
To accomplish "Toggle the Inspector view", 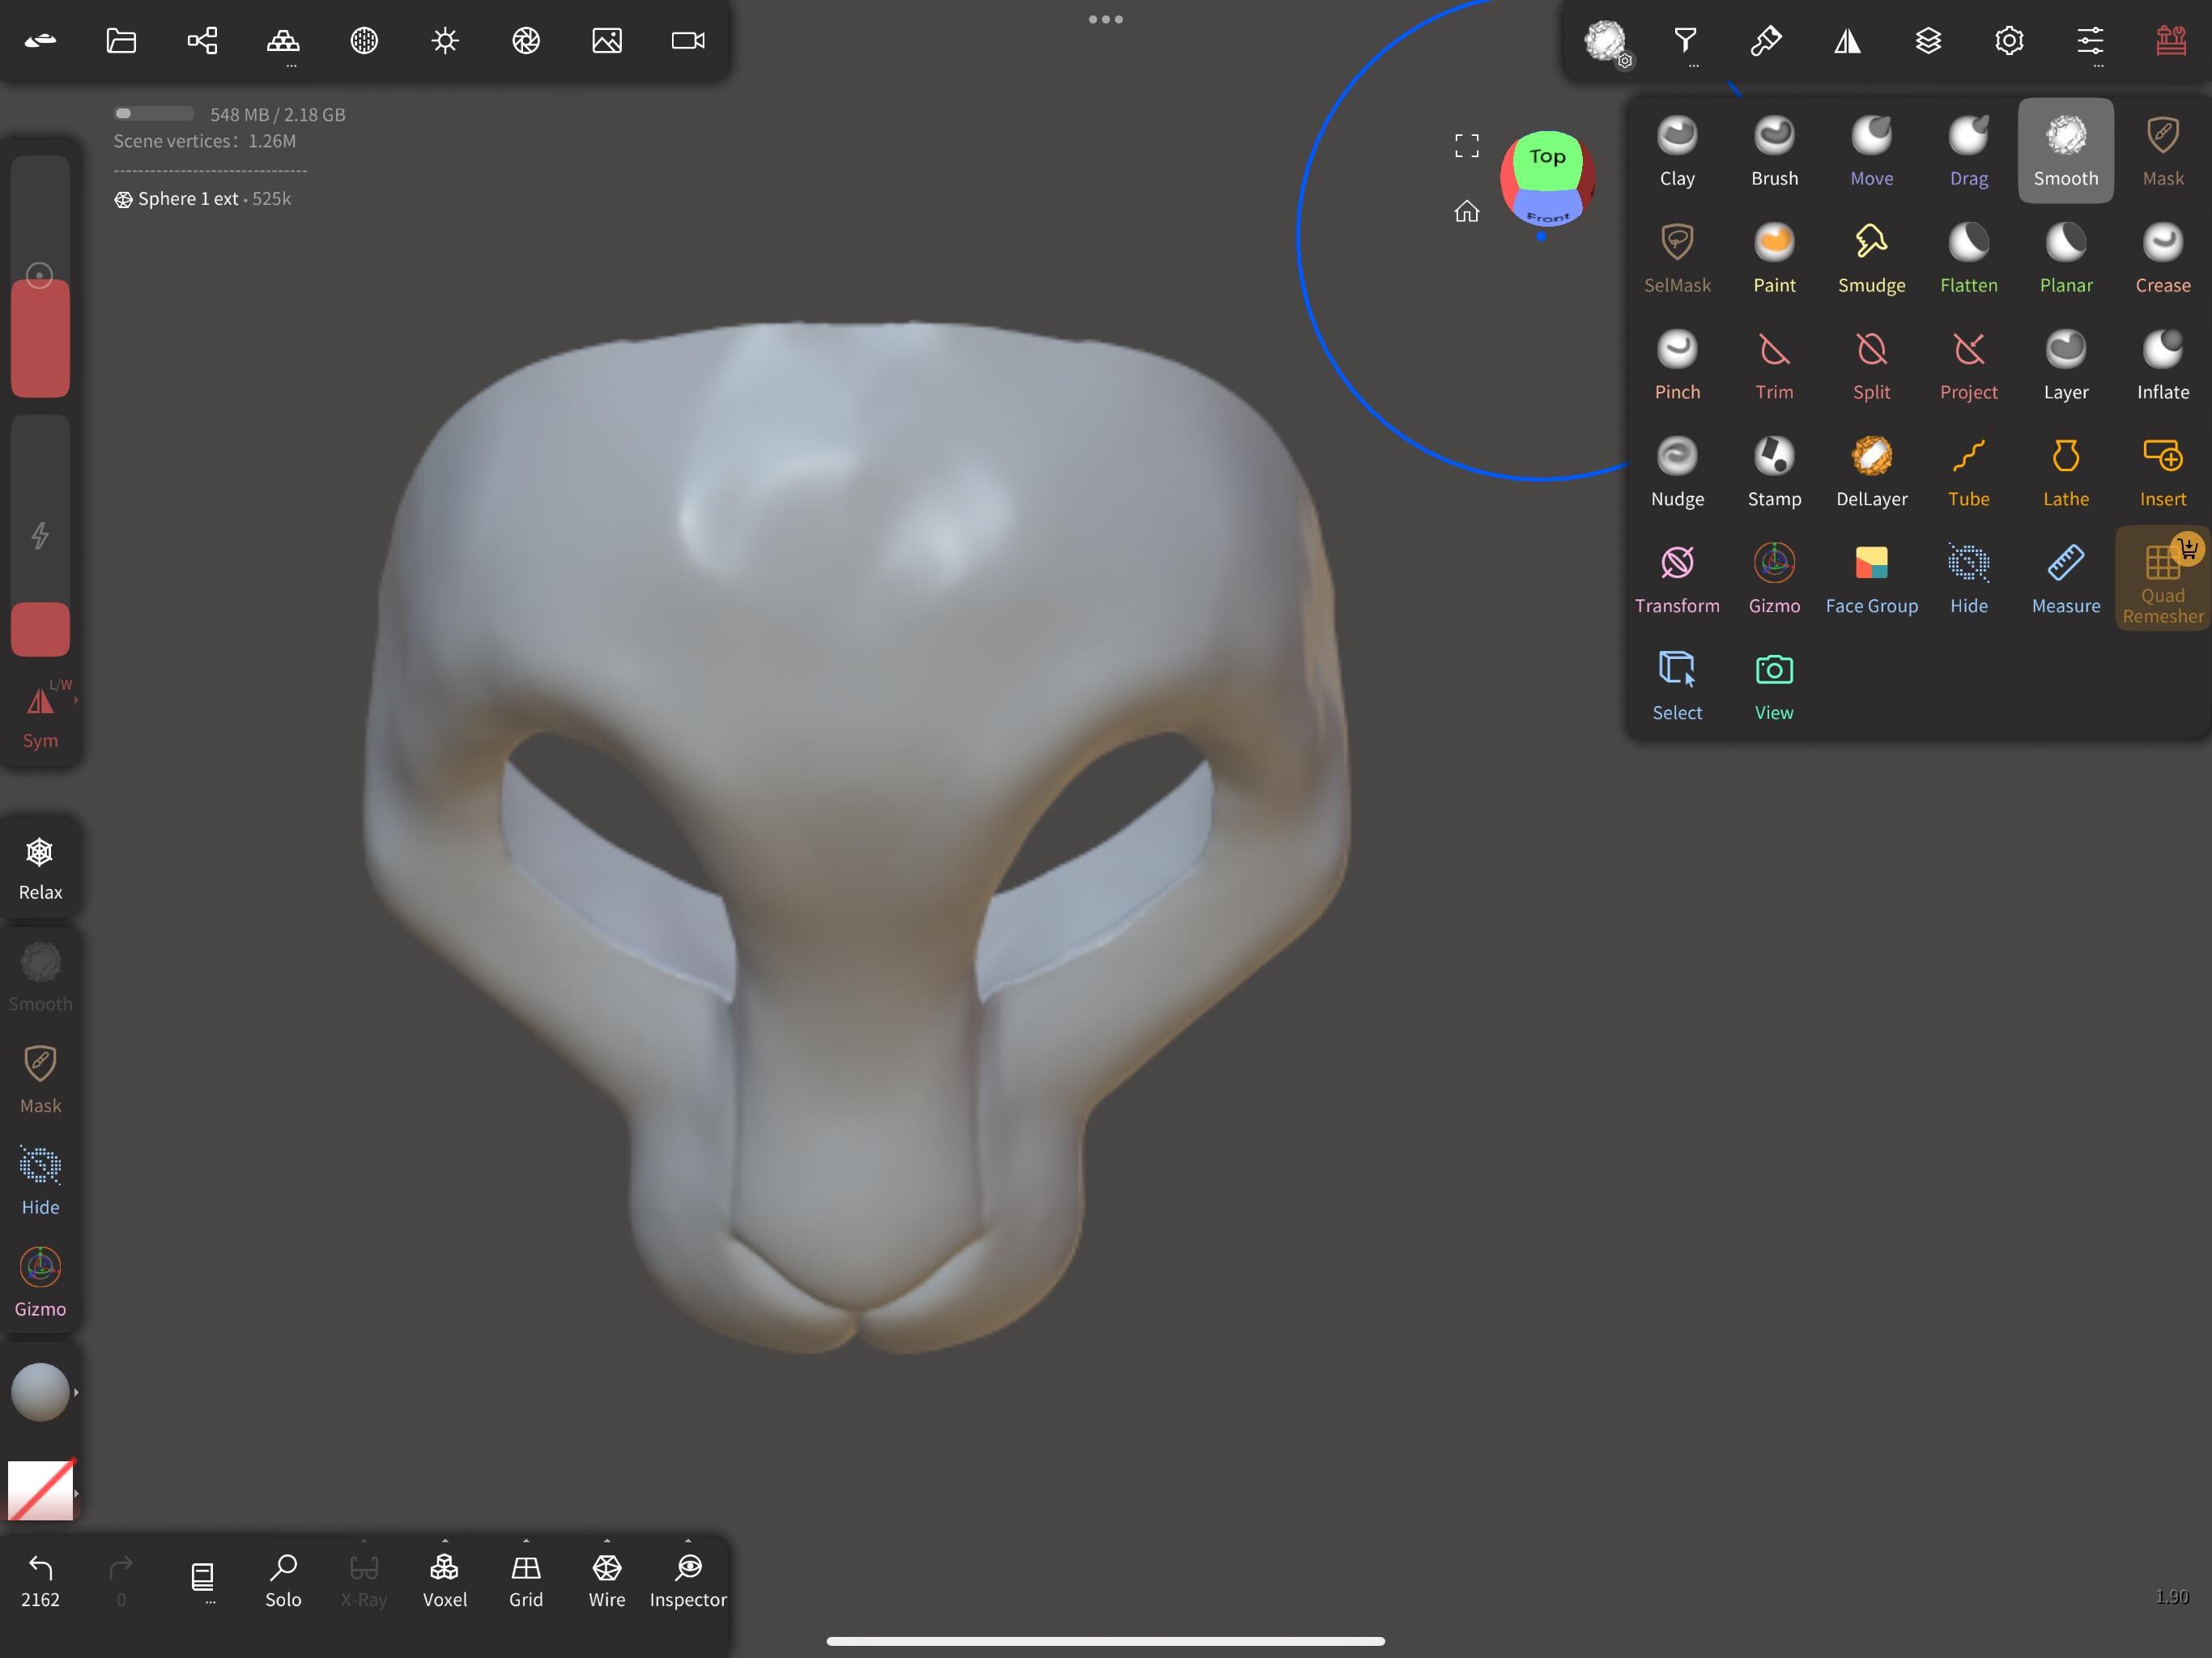I will [688, 1580].
